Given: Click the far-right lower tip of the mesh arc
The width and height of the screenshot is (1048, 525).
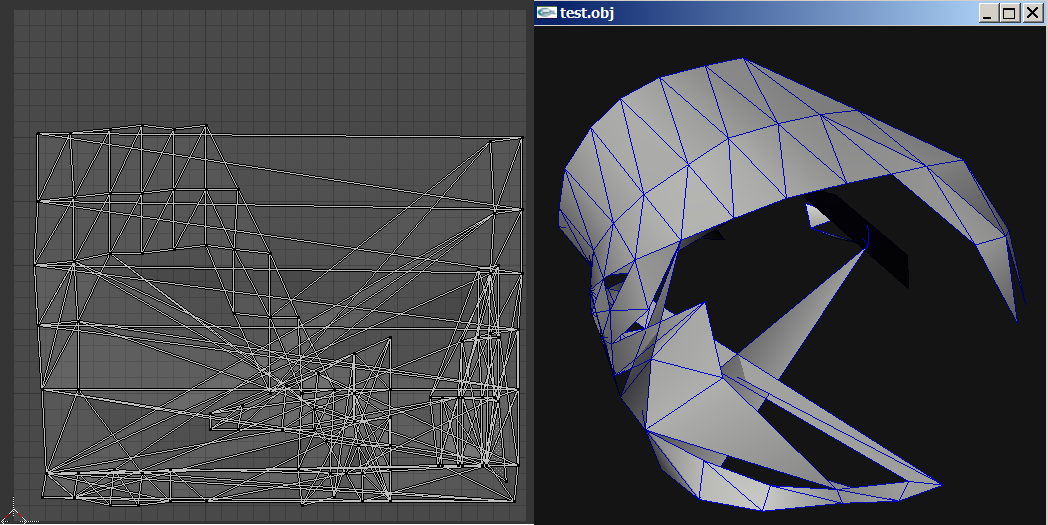Looking at the screenshot, I should coord(1017,321).
